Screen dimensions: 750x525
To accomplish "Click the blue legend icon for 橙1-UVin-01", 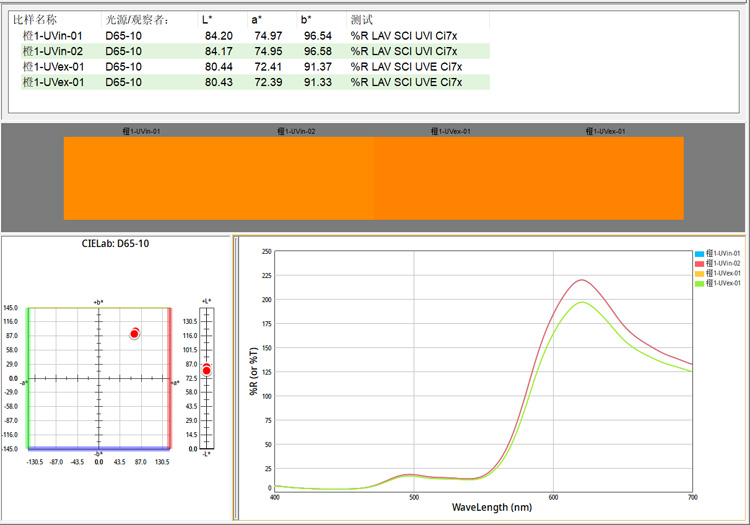I will pos(698,254).
